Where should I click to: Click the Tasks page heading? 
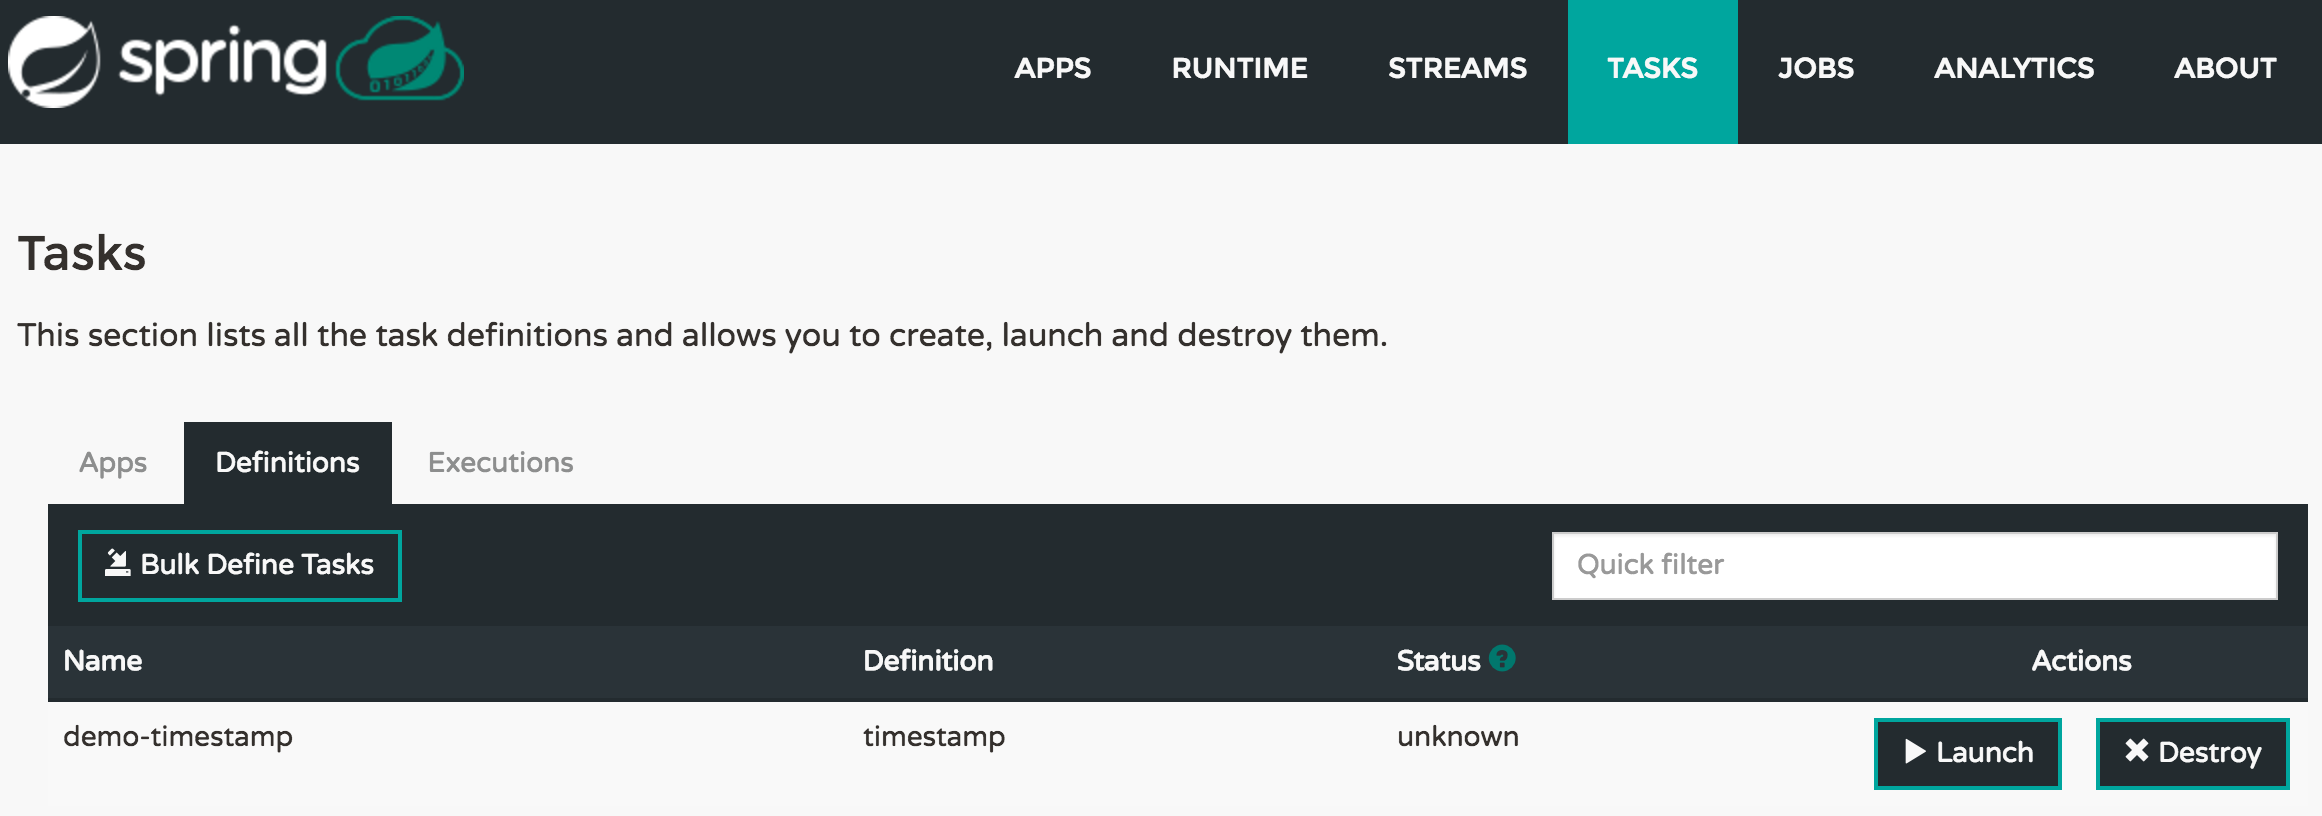point(82,253)
